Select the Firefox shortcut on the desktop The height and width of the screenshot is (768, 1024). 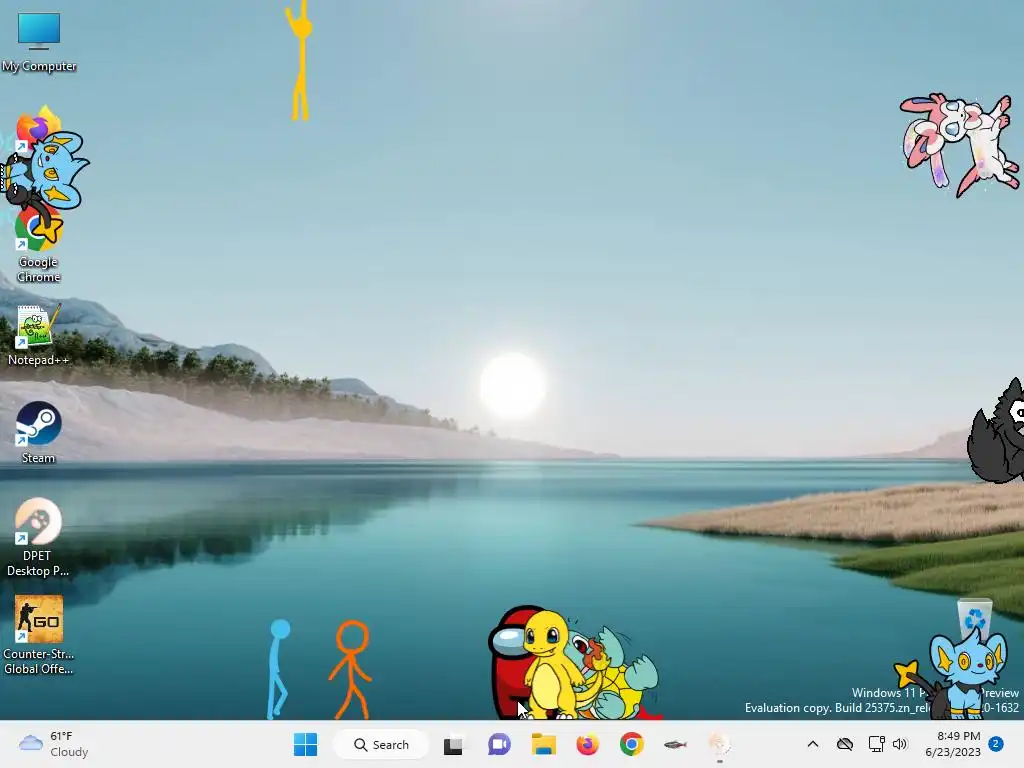38,127
